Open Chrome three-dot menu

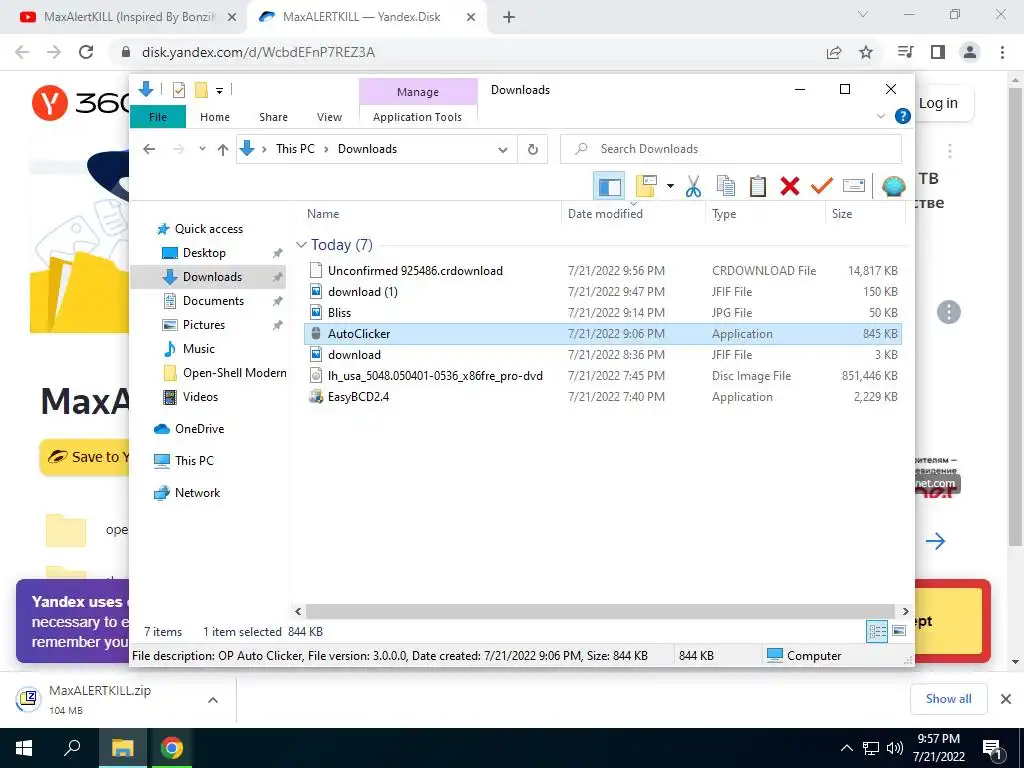click(x=1002, y=52)
